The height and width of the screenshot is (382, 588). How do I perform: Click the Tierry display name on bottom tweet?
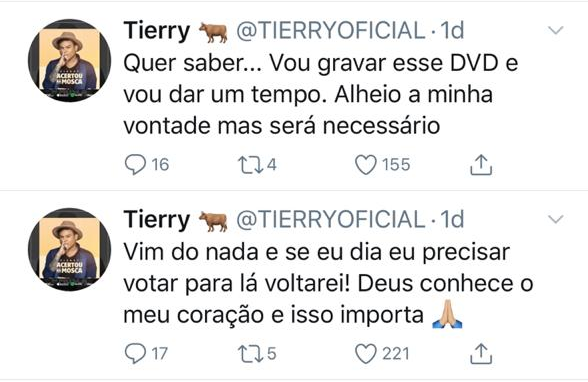157,220
